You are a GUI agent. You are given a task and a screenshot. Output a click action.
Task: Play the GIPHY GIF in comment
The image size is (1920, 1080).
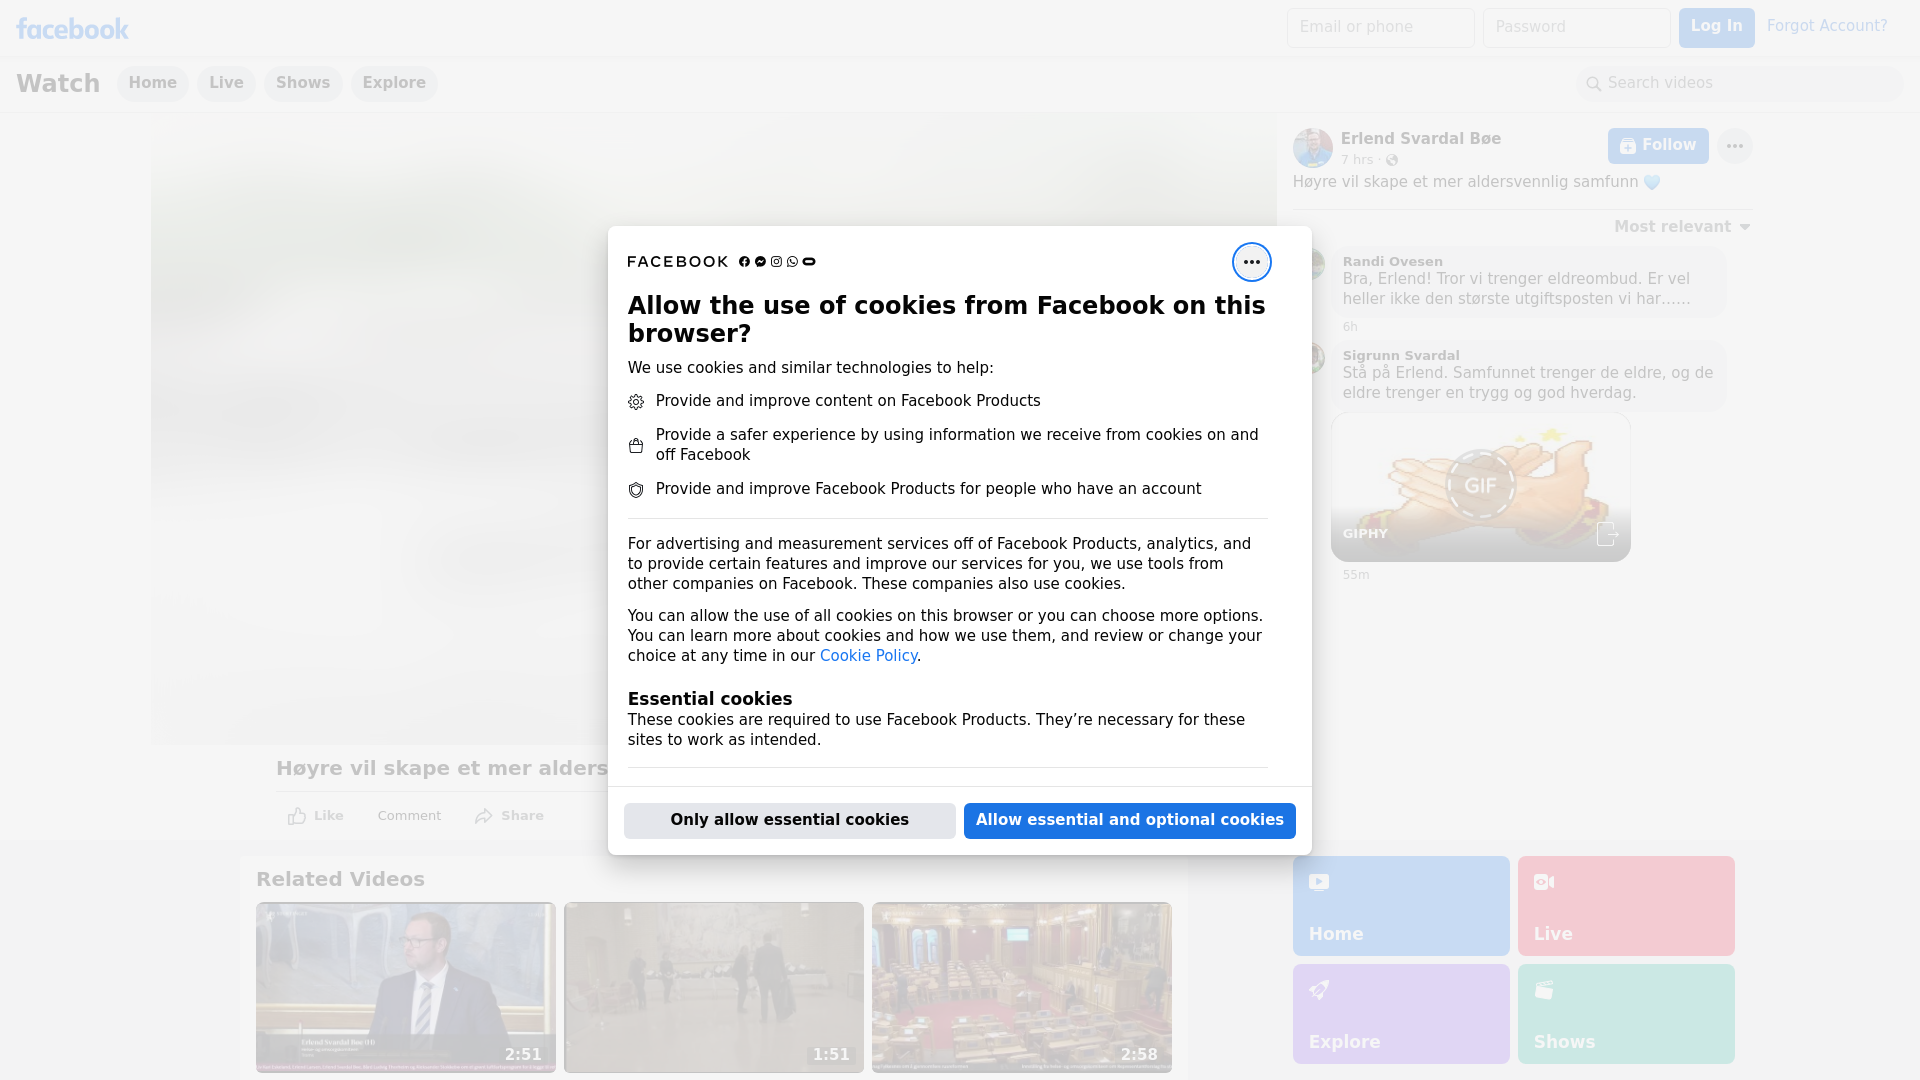pyautogui.click(x=1480, y=486)
